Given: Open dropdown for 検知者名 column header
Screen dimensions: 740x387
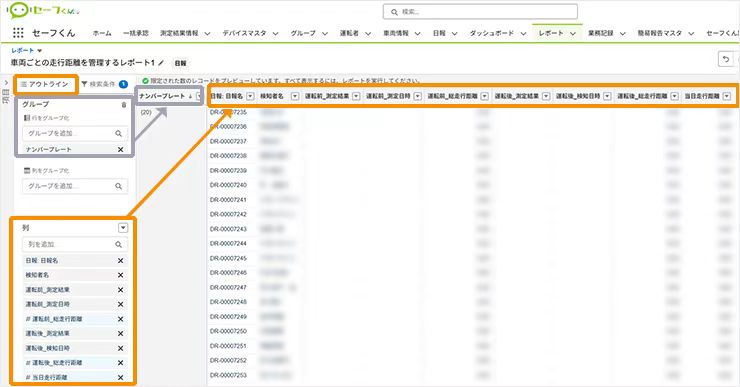Looking at the screenshot, I should tap(295, 96).
